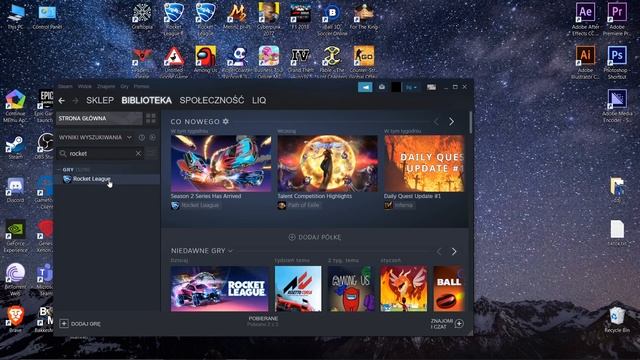The image size is (640, 360).
Task: Click Rocket League link under Season 2 news
Action: click(200, 205)
